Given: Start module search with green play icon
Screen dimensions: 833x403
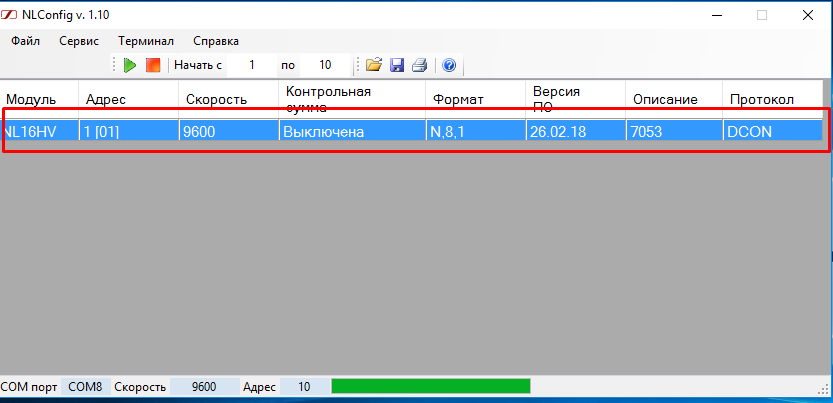Looking at the screenshot, I should pos(130,65).
